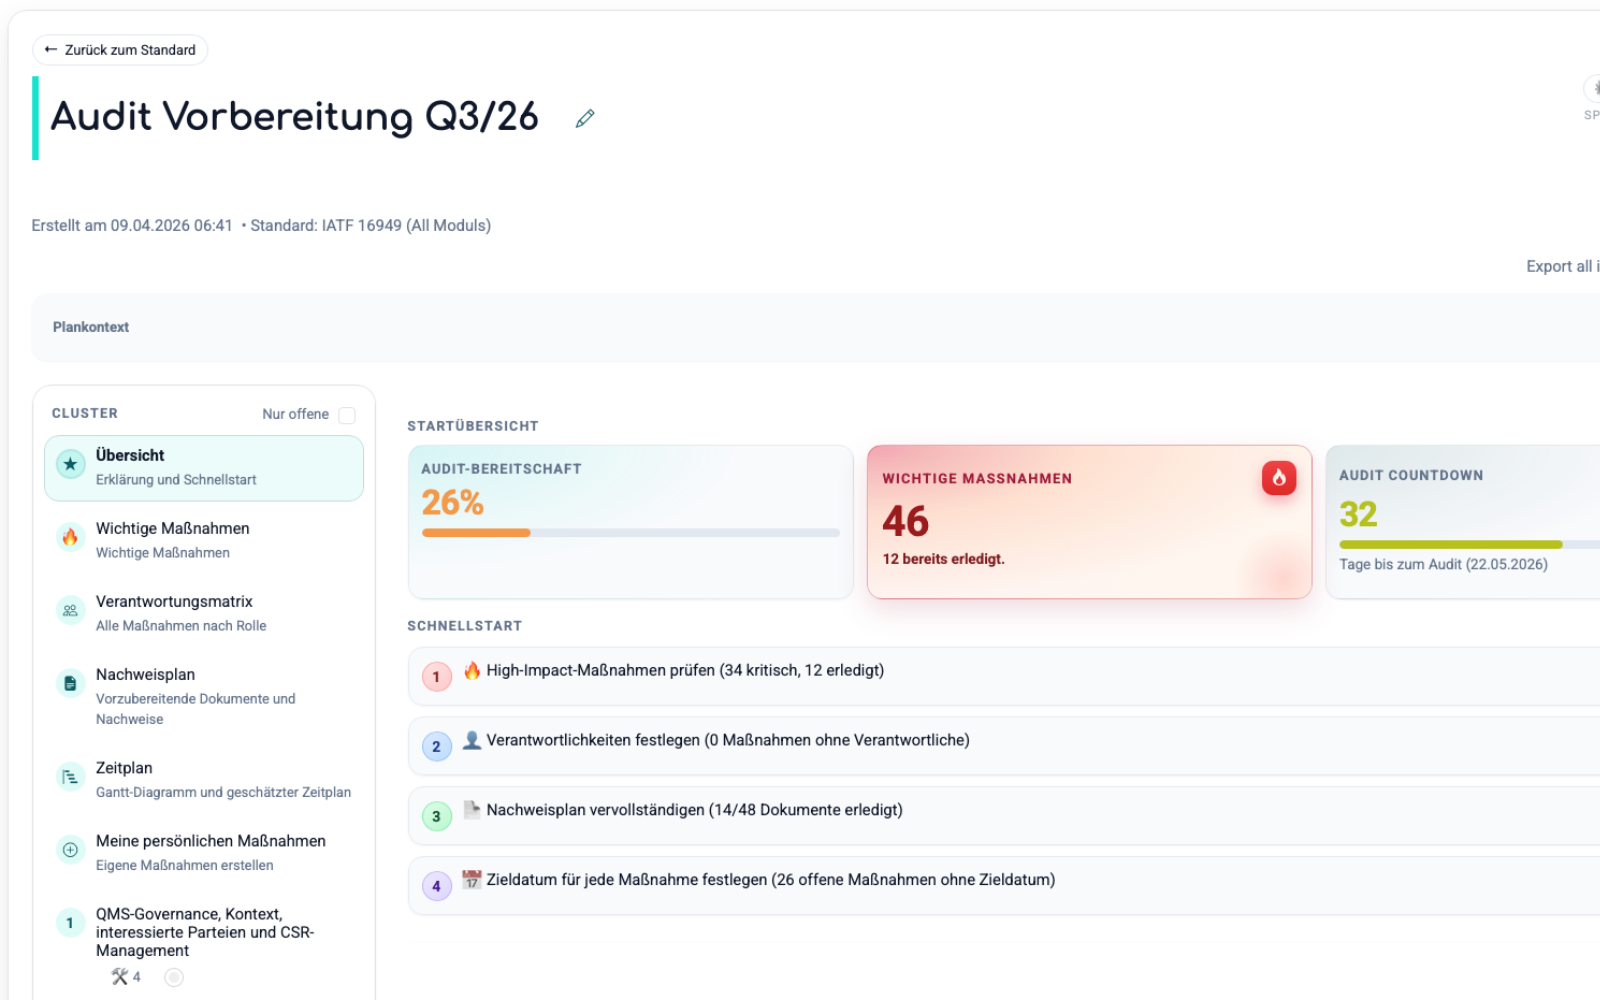The height and width of the screenshot is (1000, 1600).
Task: Click the flame icon beside Wichtige Maßnahmen in sidebar
Action: [69, 537]
